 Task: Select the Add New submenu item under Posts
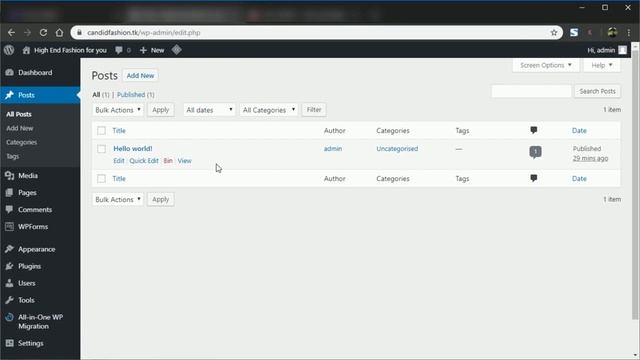coord(20,128)
